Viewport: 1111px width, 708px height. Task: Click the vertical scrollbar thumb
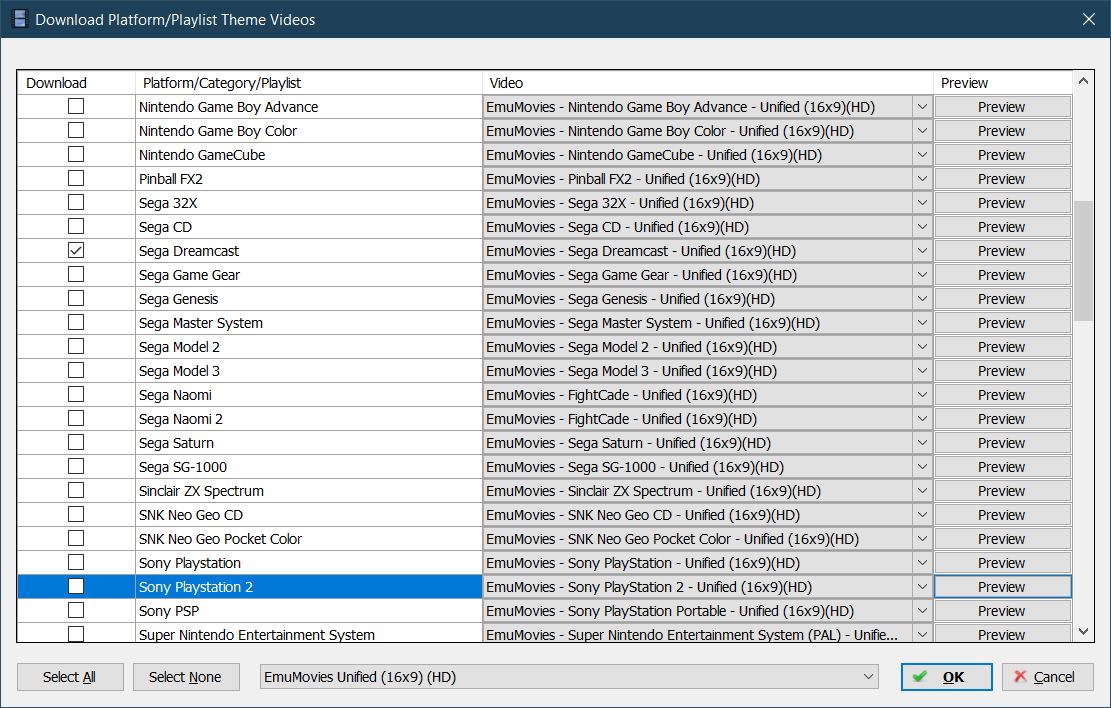click(x=1083, y=261)
